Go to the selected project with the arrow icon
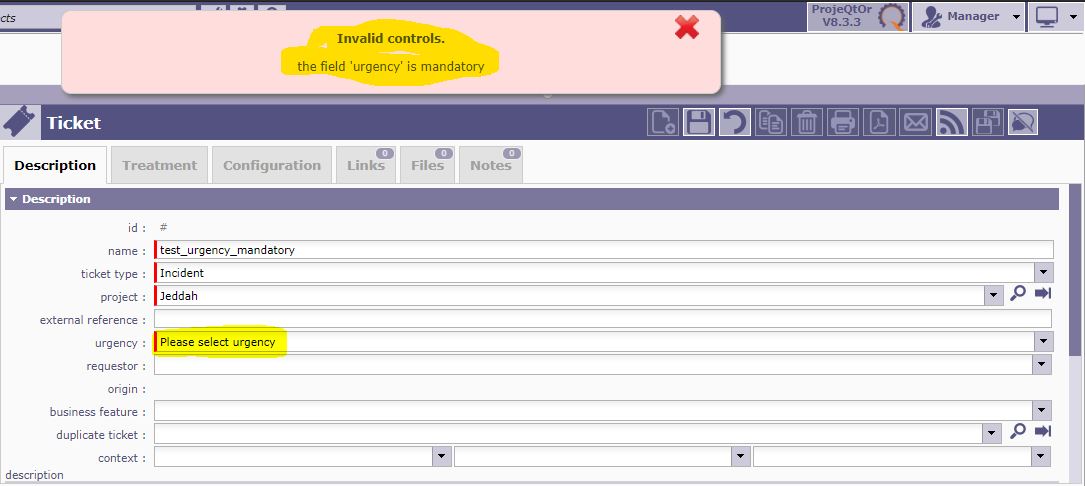 coord(1043,294)
